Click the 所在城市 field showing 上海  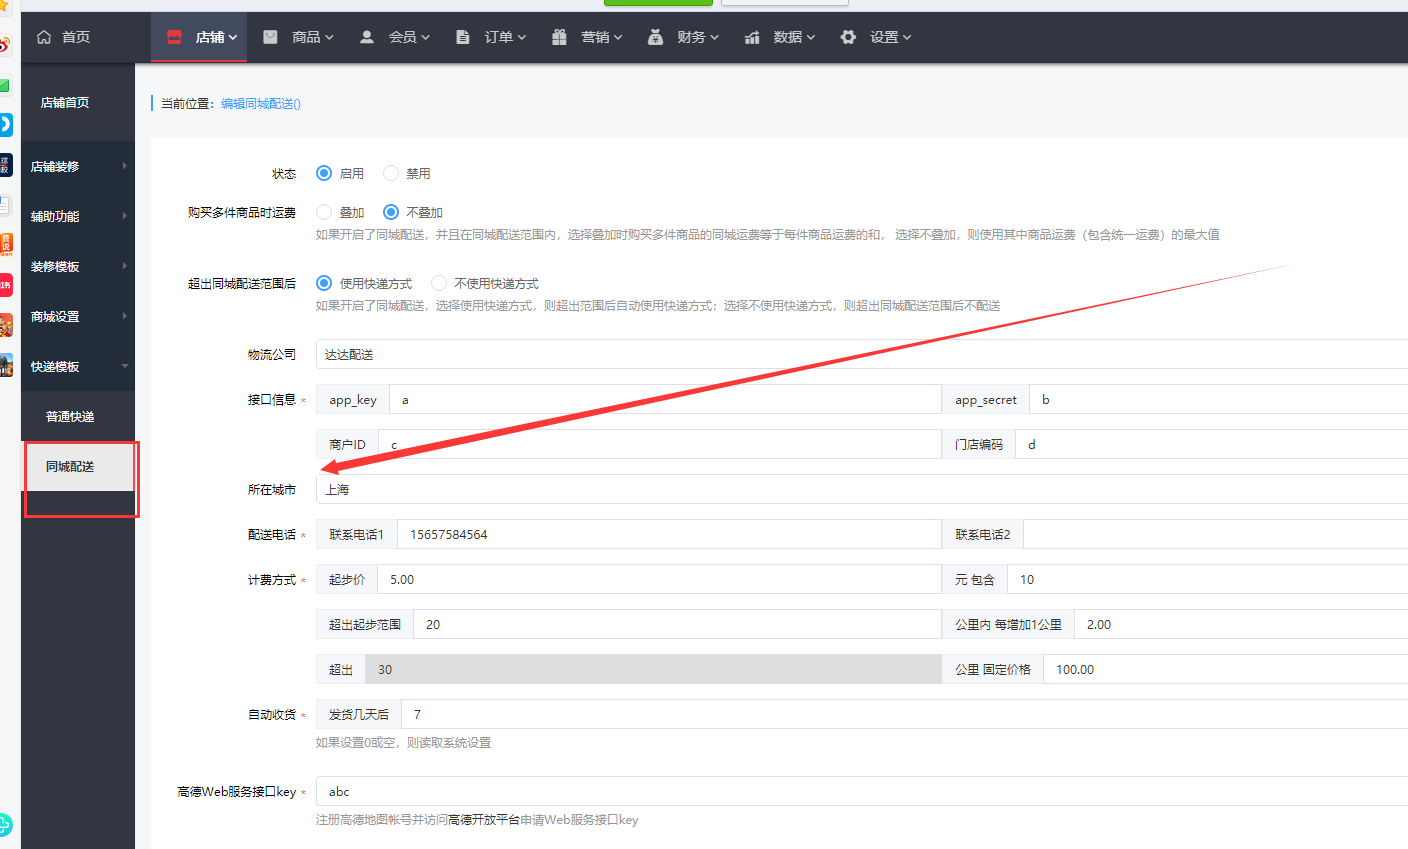[862, 489]
